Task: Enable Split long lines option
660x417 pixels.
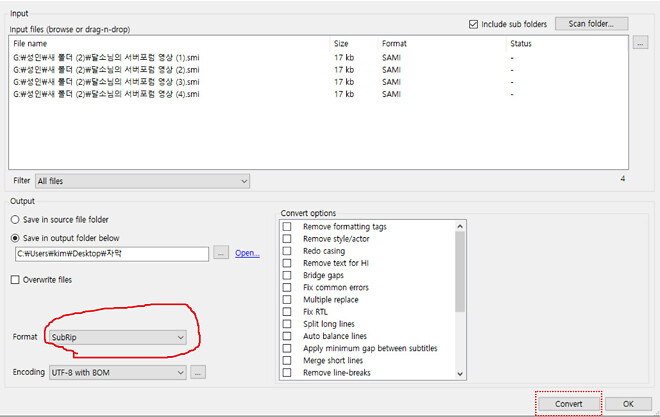Action: click(287, 324)
